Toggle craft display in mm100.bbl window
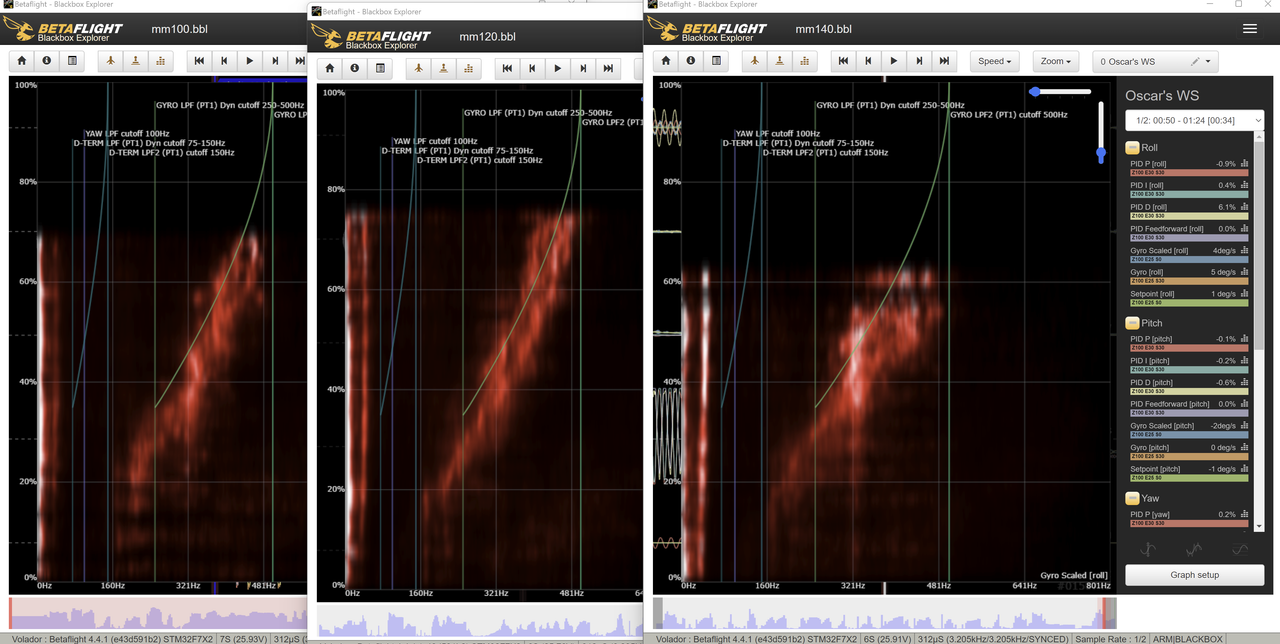The image size is (1280, 644). 111,61
